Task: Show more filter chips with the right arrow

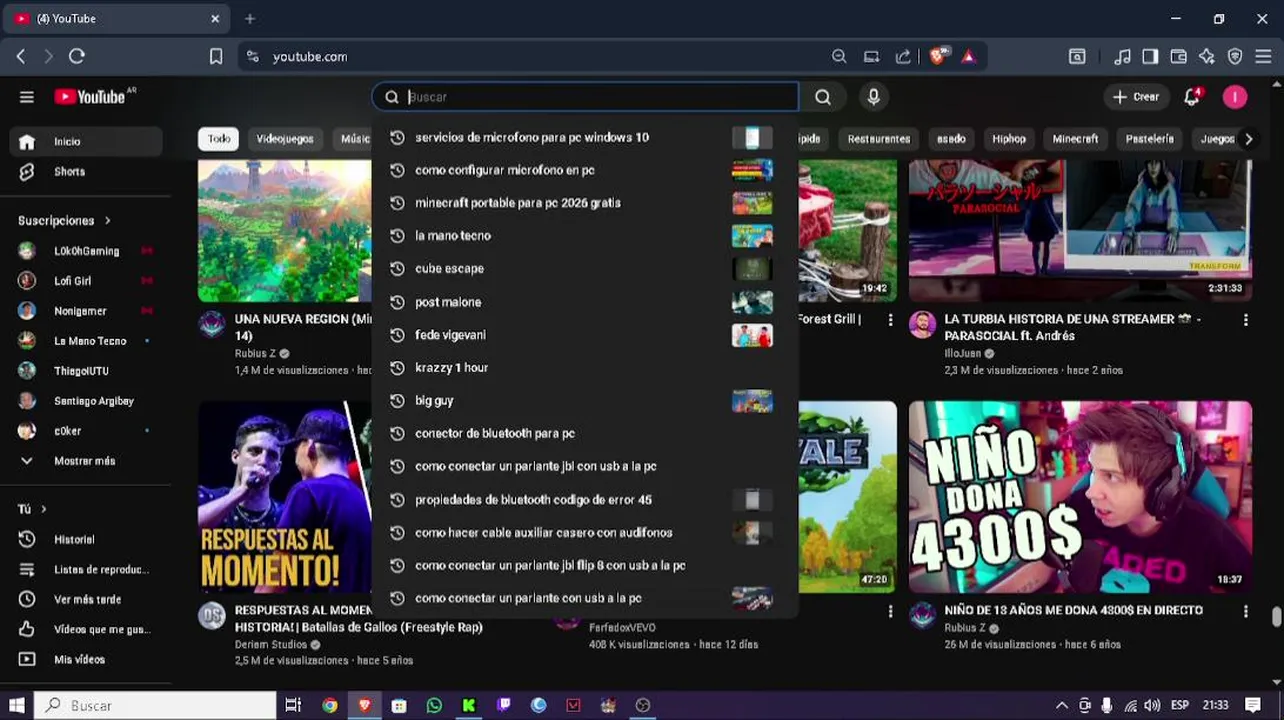Action: [1248, 139]
